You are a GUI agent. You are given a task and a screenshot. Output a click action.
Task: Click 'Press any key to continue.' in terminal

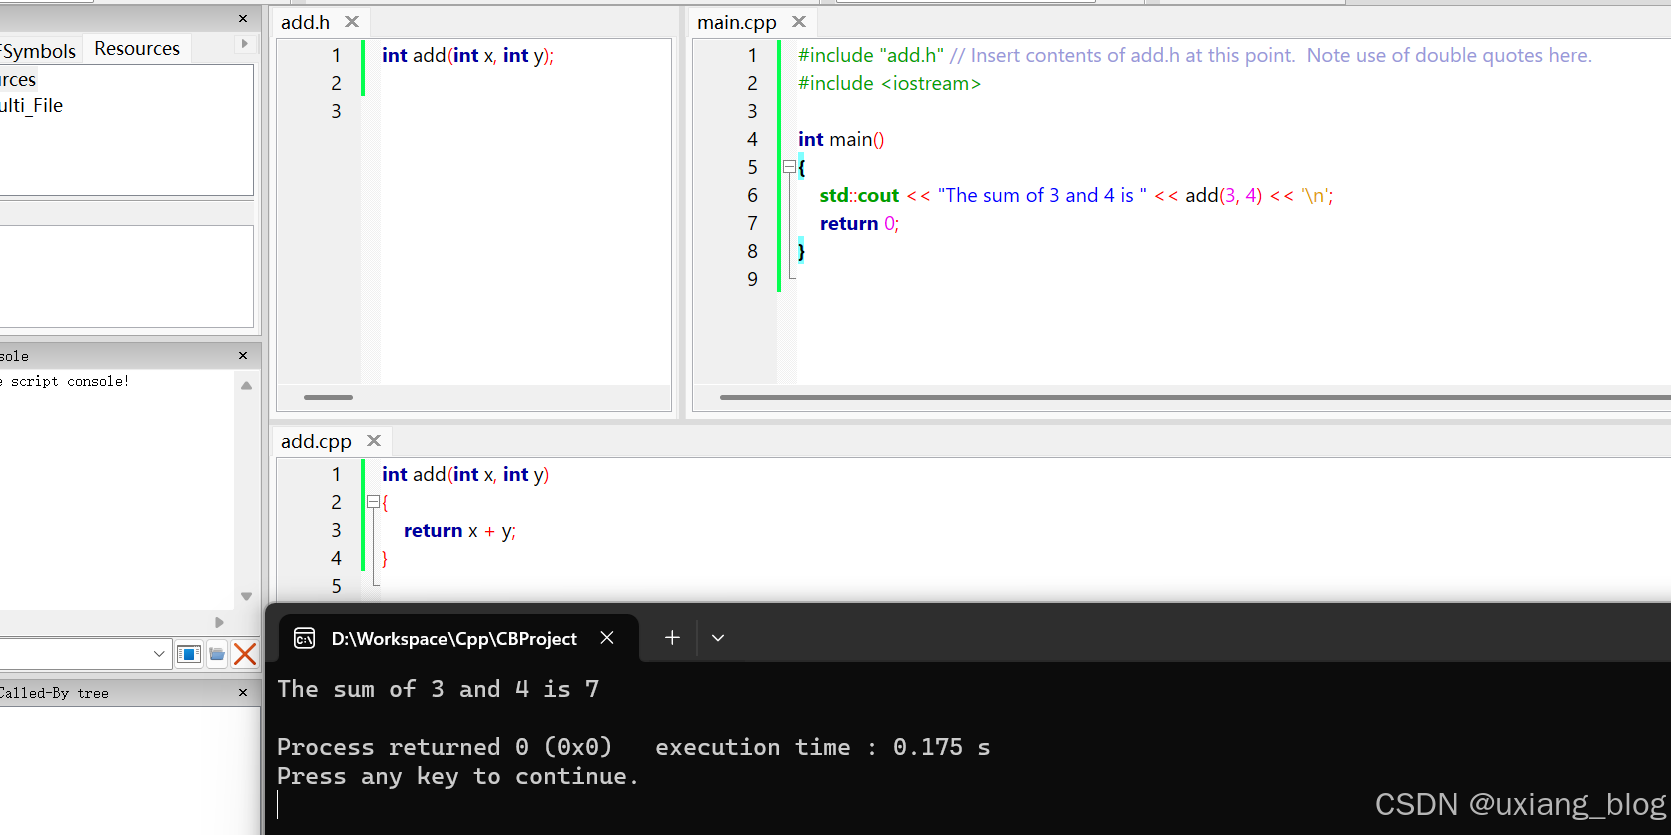tap(458, 776)
